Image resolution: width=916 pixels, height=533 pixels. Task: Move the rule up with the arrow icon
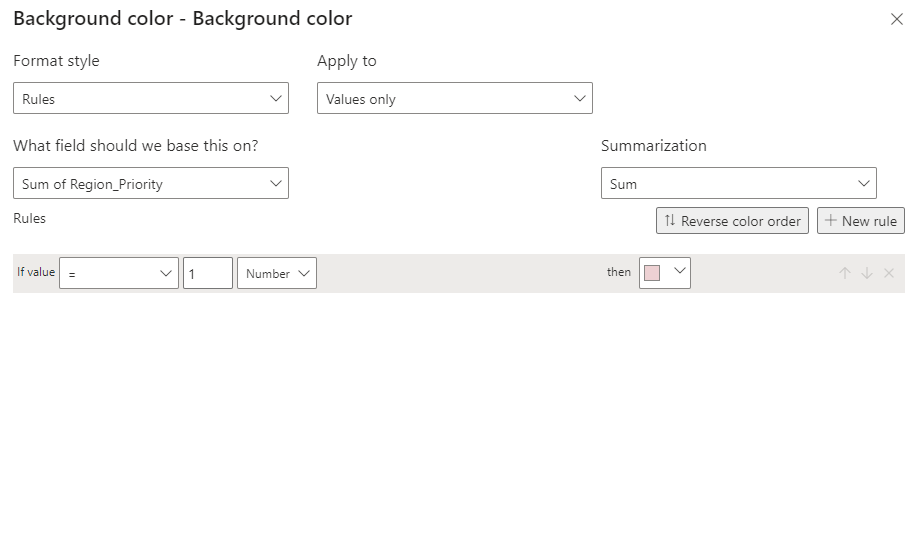[x=845, y=273]
